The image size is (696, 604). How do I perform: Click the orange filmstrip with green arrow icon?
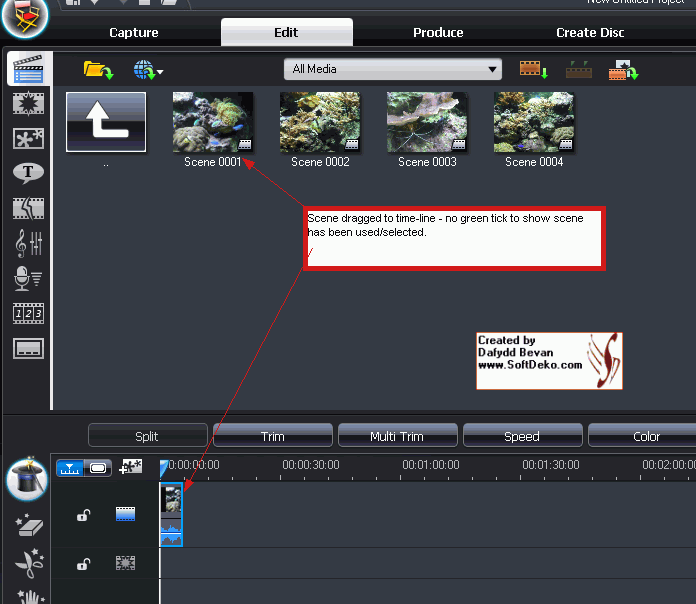coord(623,70)
